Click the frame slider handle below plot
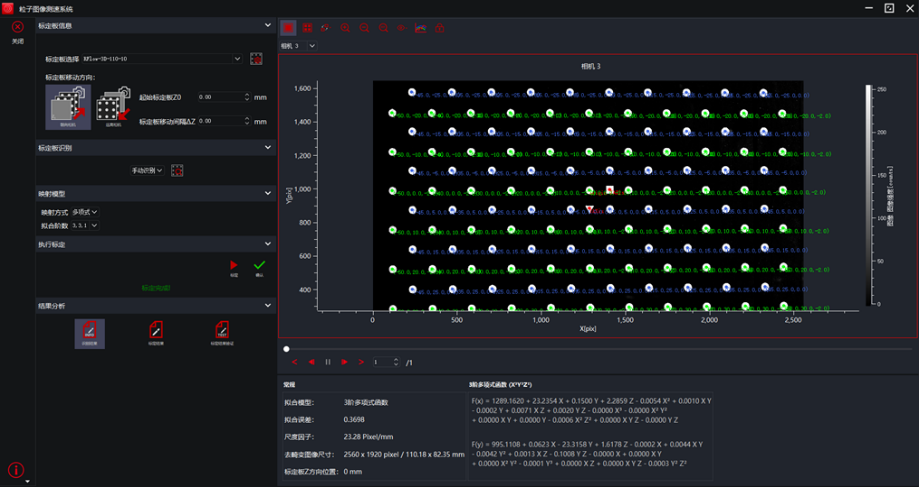The width and height of the screenshot is (919, 487). [287, 349]
